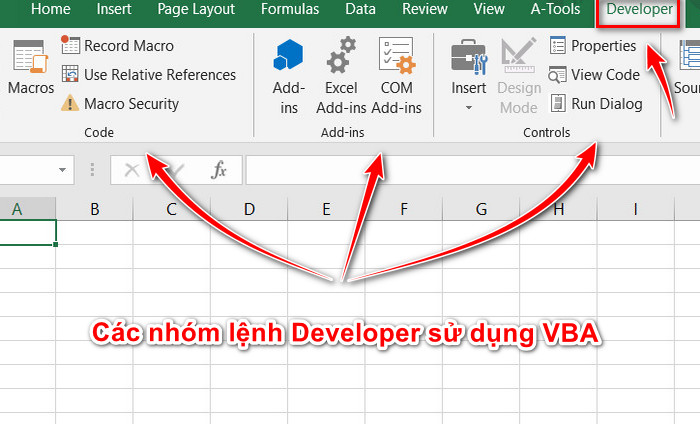Click the Cancel X formula button
Screen dimensions: 700x424
[x=132, y=170]
